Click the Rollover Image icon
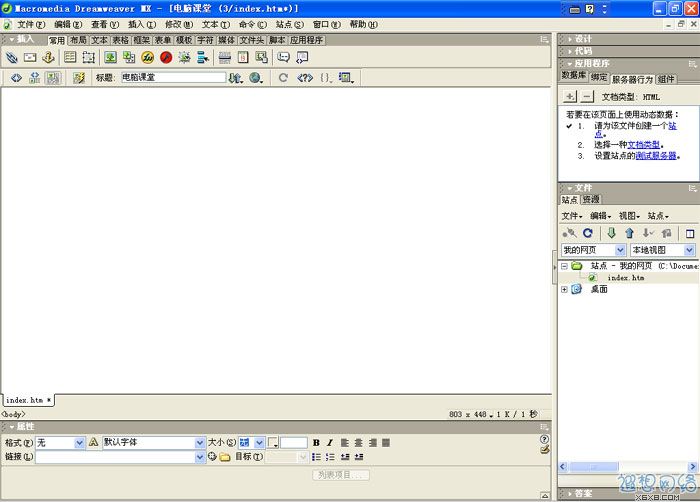The image size is (700, 502). click(x=184, y=57)
